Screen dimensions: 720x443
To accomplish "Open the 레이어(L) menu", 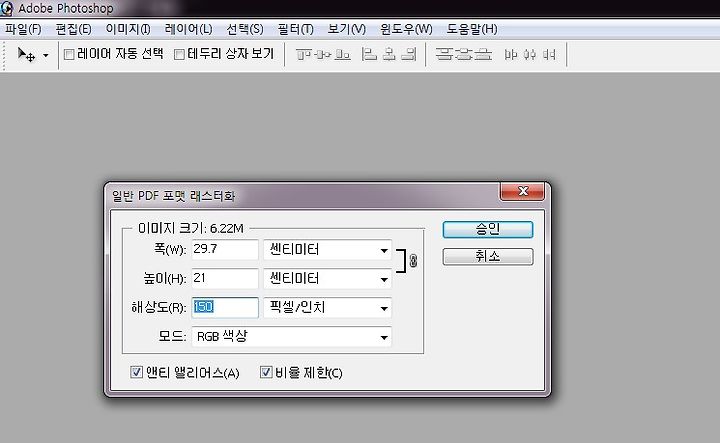I will click(x=188, y=29).
